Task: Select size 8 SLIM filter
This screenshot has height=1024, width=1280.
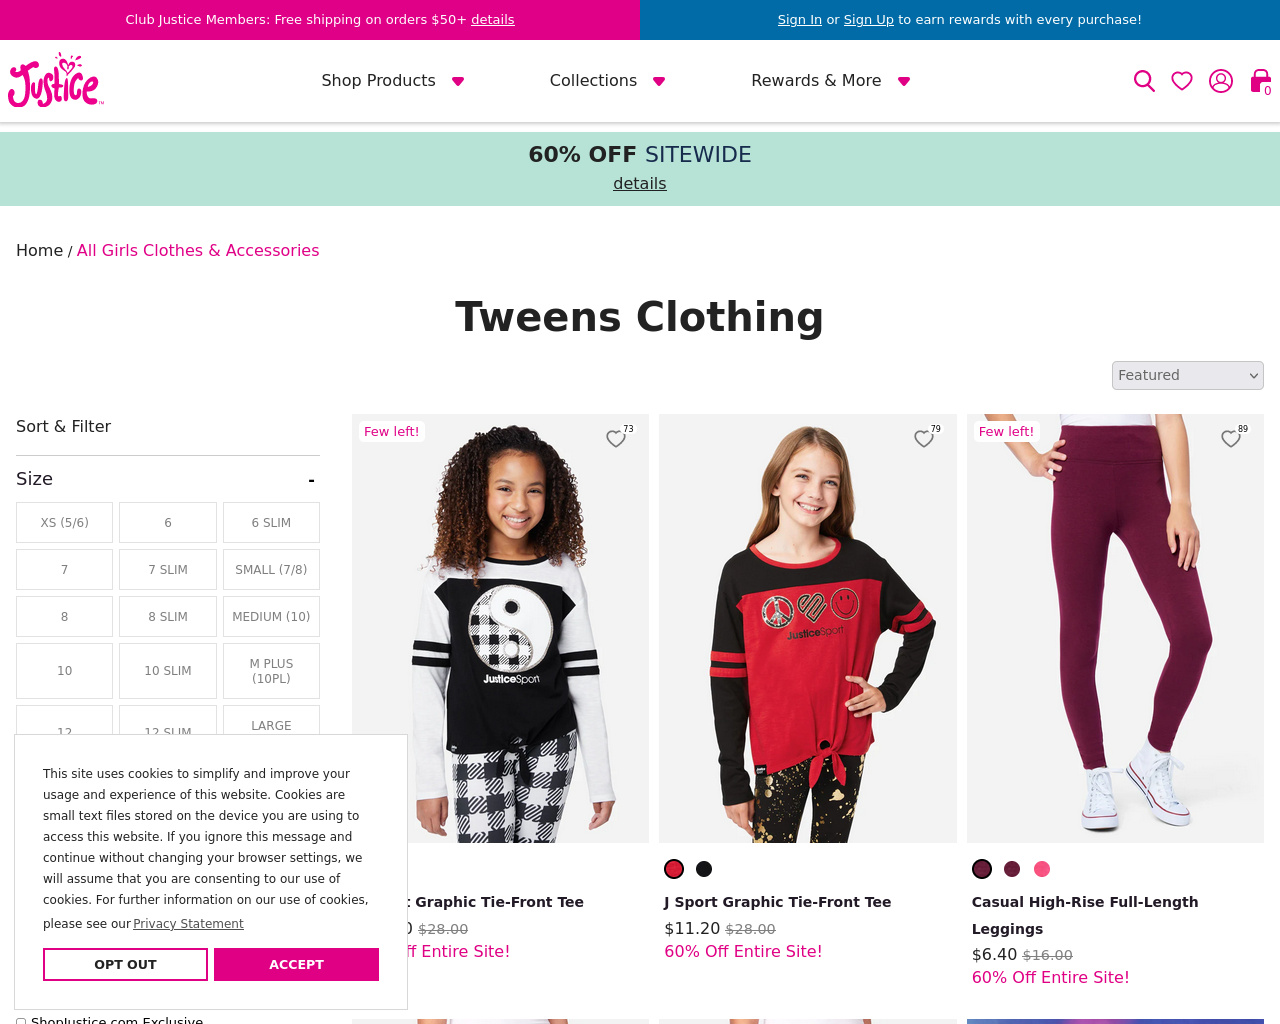Action: (168, 616)
